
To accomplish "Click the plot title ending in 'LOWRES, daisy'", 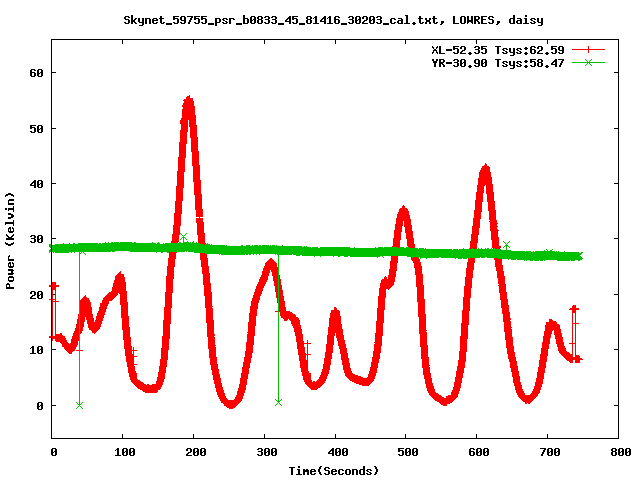I will click(333, 20).
